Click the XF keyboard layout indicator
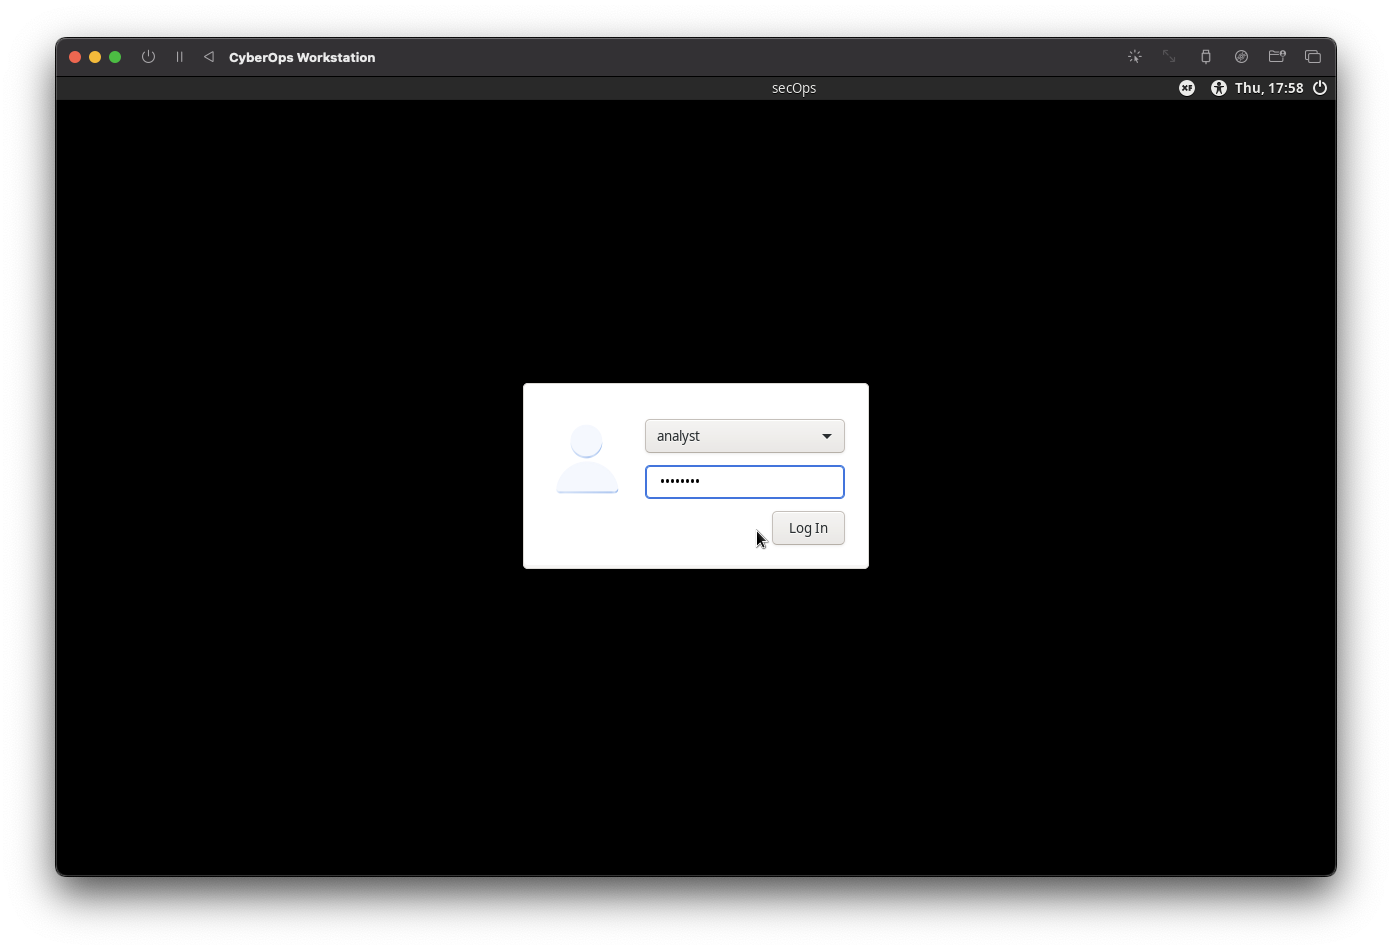 (1187, 88)
